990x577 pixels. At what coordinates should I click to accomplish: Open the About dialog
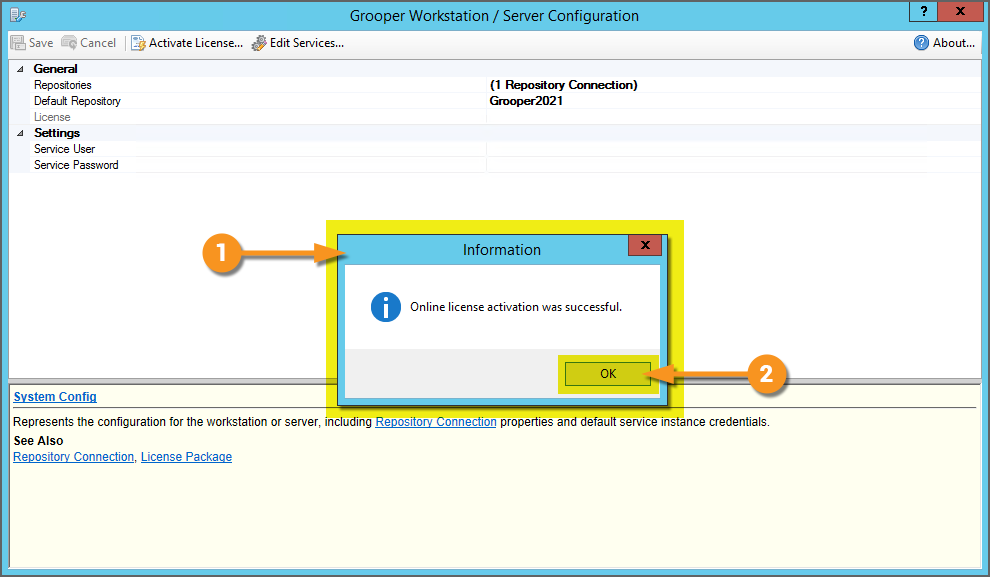945,43
